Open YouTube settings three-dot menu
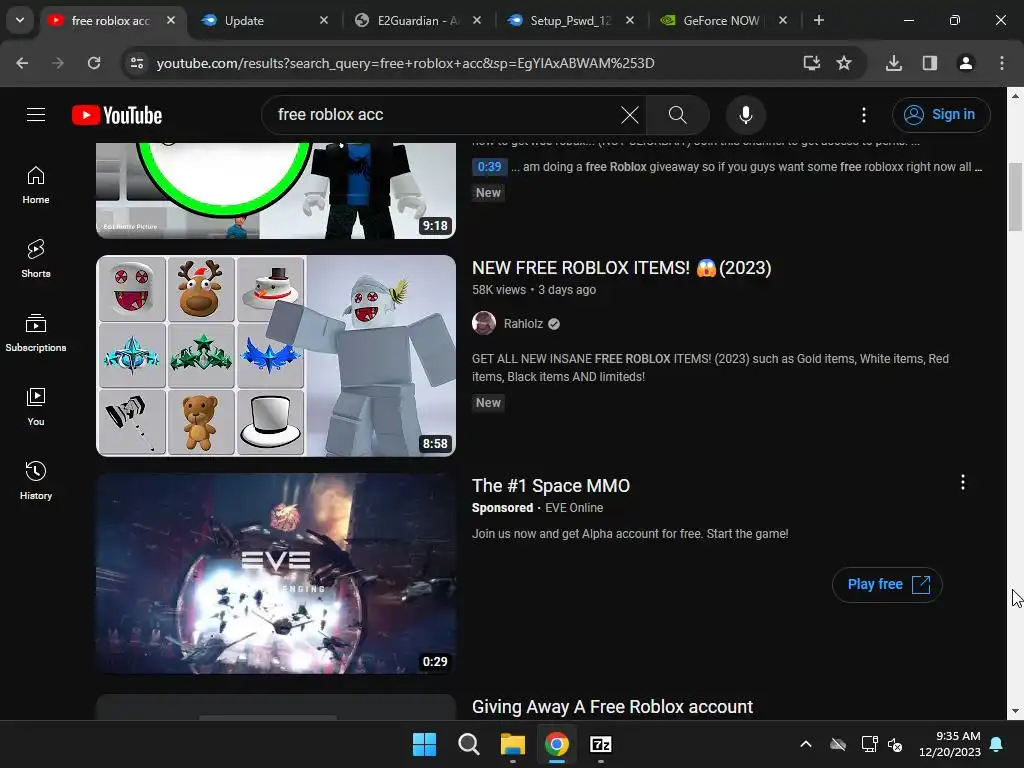 [x=863, y=115]
